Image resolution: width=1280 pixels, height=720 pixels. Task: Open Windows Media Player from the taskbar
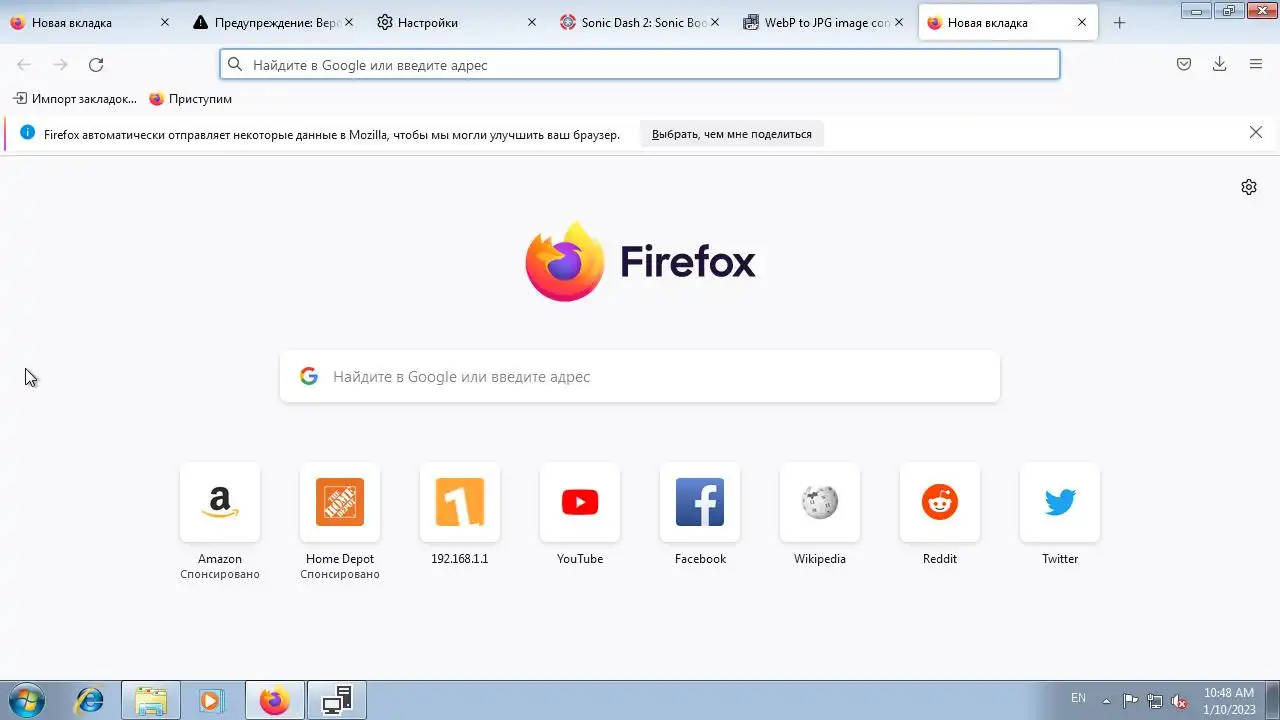(x=211, y=701)
